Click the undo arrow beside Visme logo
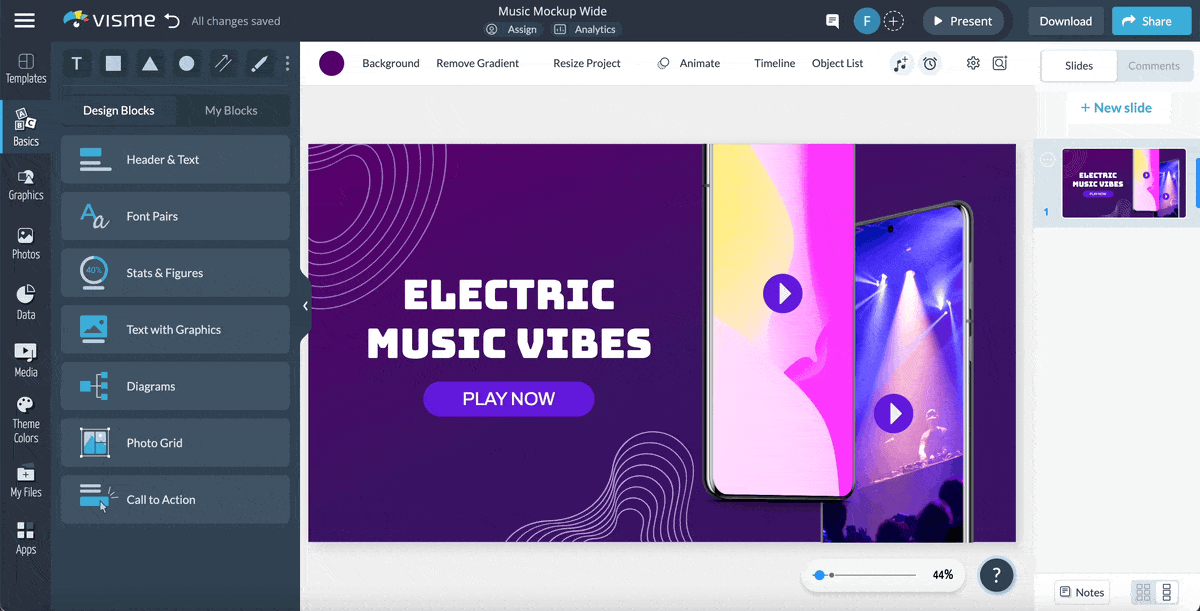This screenshot has width=1200, height=611. (x=172, y=21)
